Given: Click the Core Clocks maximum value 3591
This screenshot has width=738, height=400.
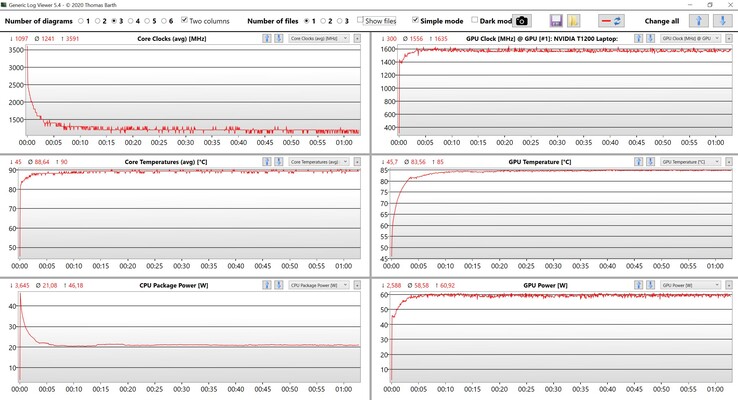Looking at the screenshot, I should [72, 39].
